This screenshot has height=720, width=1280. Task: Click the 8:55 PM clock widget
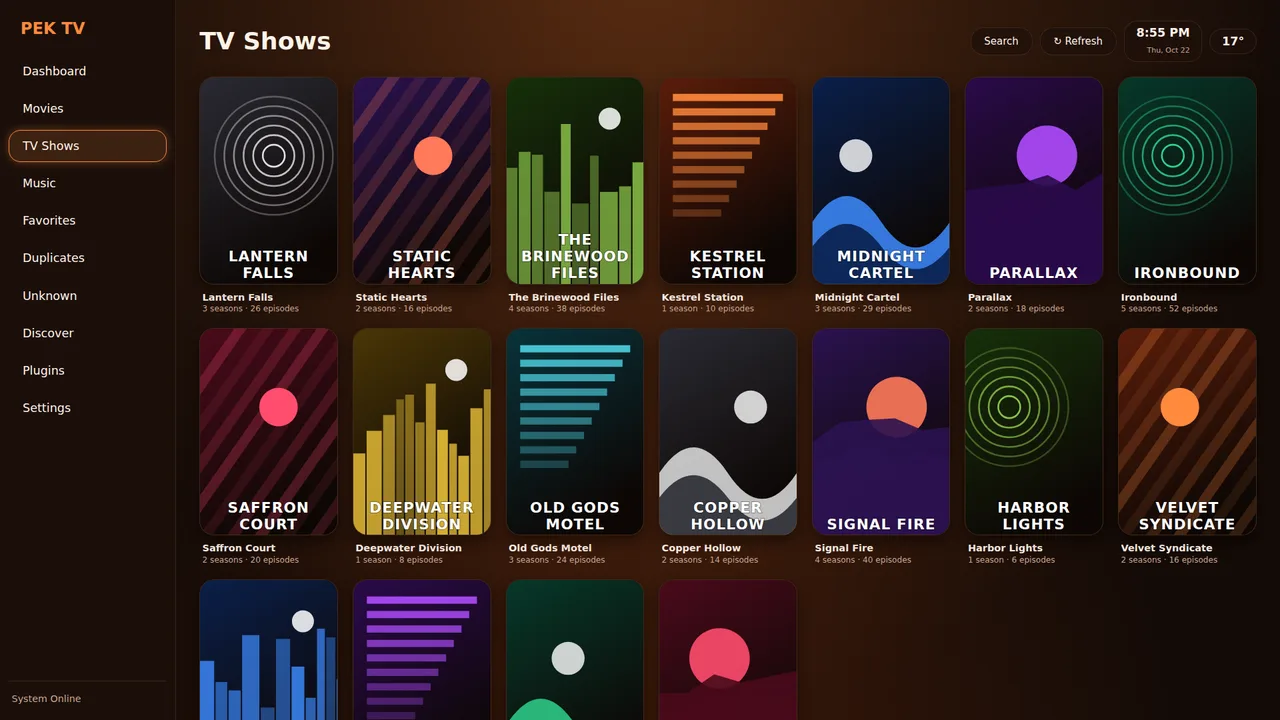(x=1163, y=41)
